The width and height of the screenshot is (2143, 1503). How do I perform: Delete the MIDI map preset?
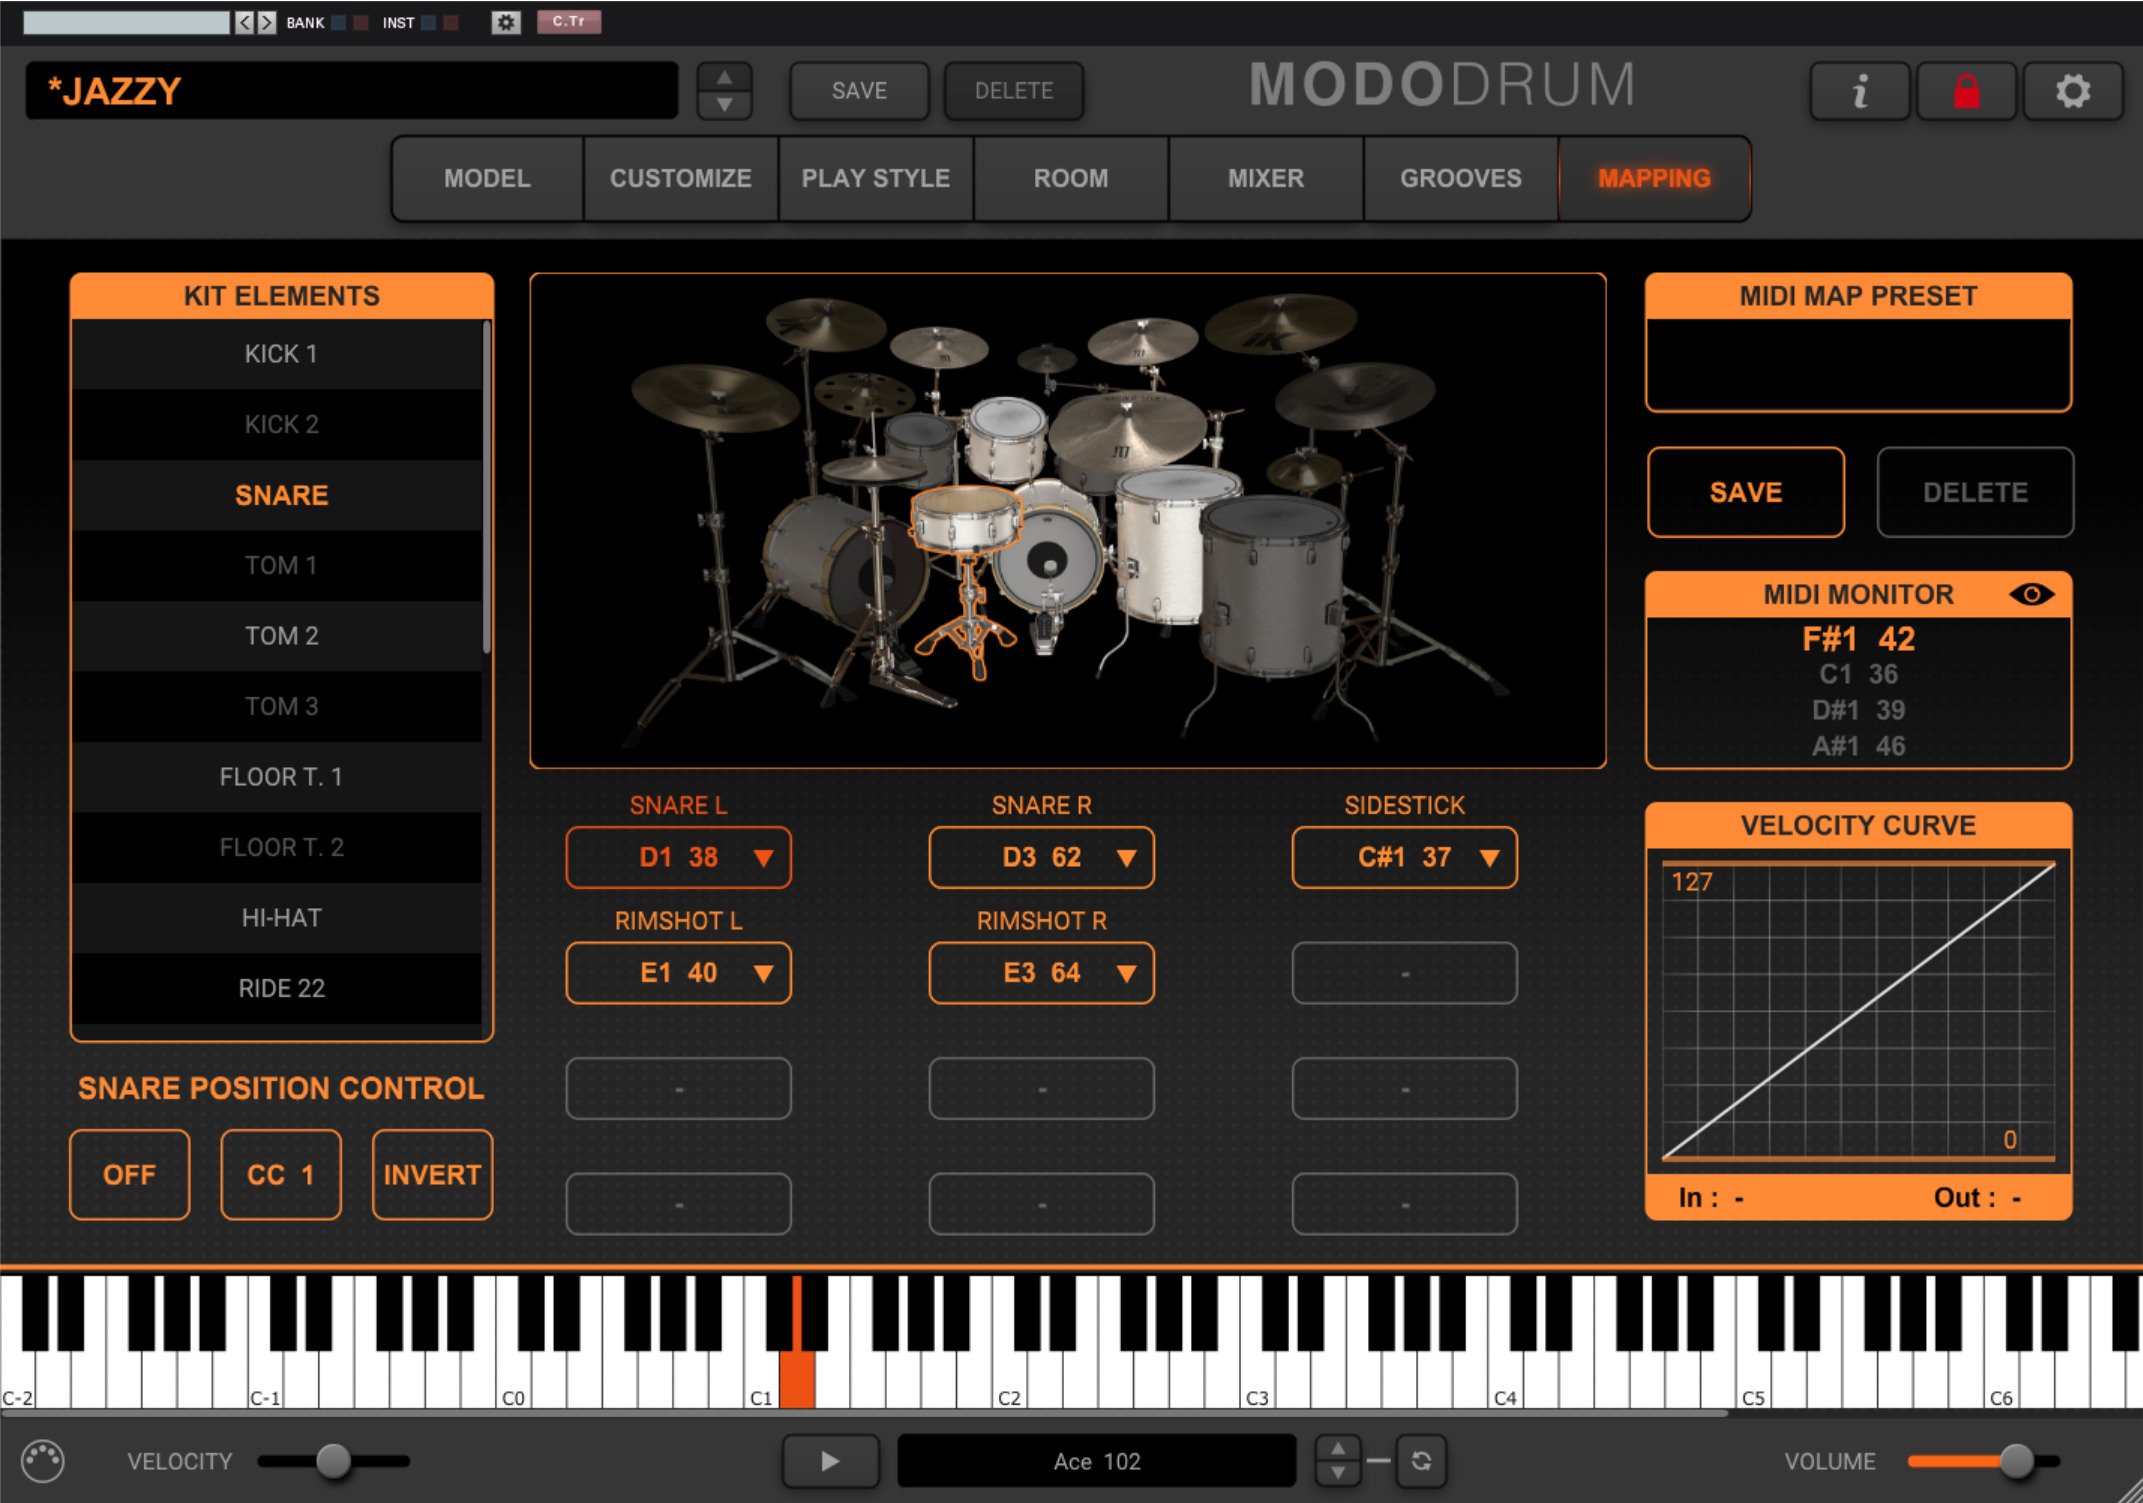coord(1975,492)
